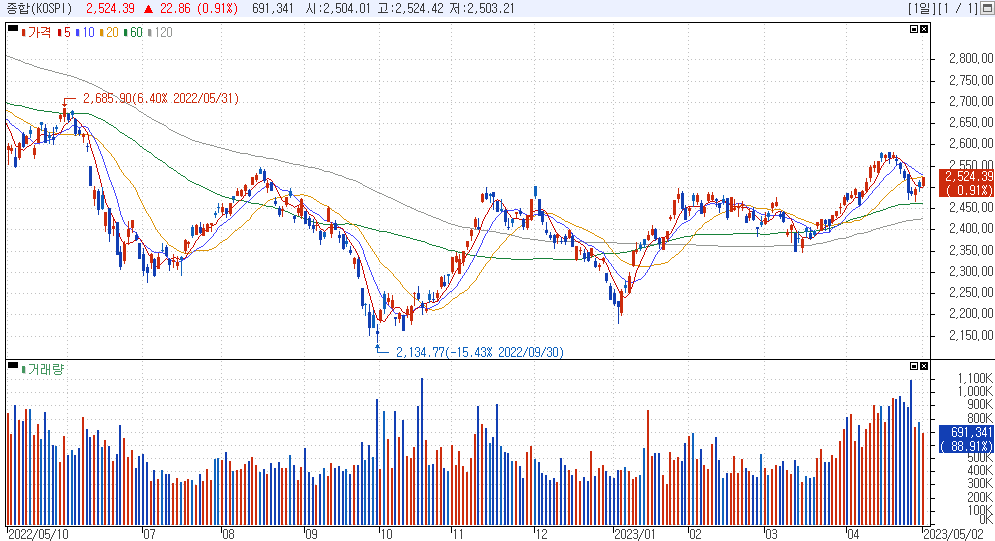Click the 08 month label on date axis
This screenshot has width=995, height=541.
pos(228,534)
